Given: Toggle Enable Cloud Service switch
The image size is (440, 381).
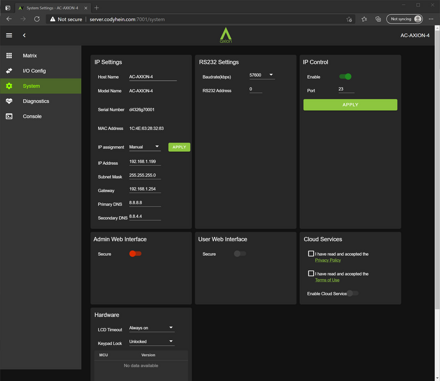Looking at the screenshot, I should (353, 293).
